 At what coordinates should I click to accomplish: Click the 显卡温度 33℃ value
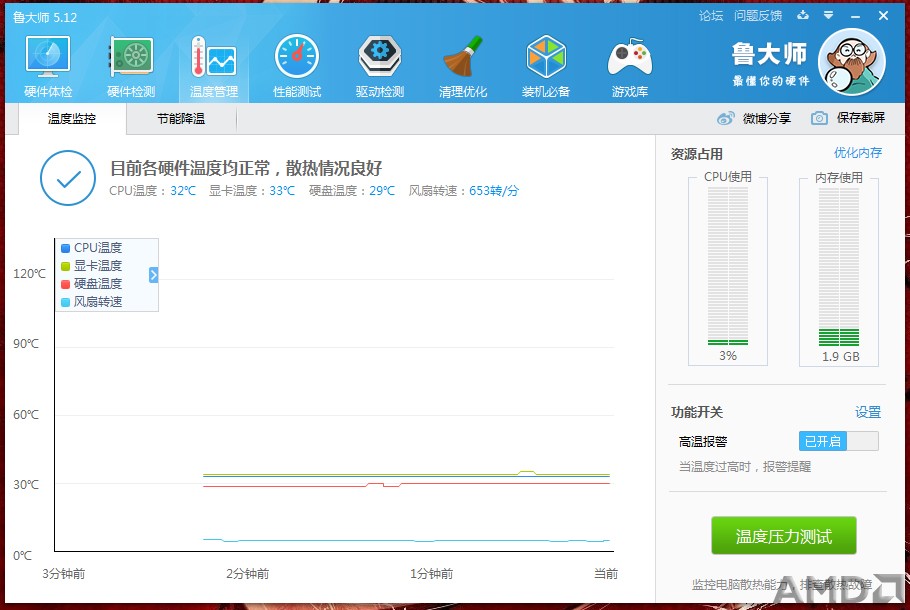pos(282,191)
